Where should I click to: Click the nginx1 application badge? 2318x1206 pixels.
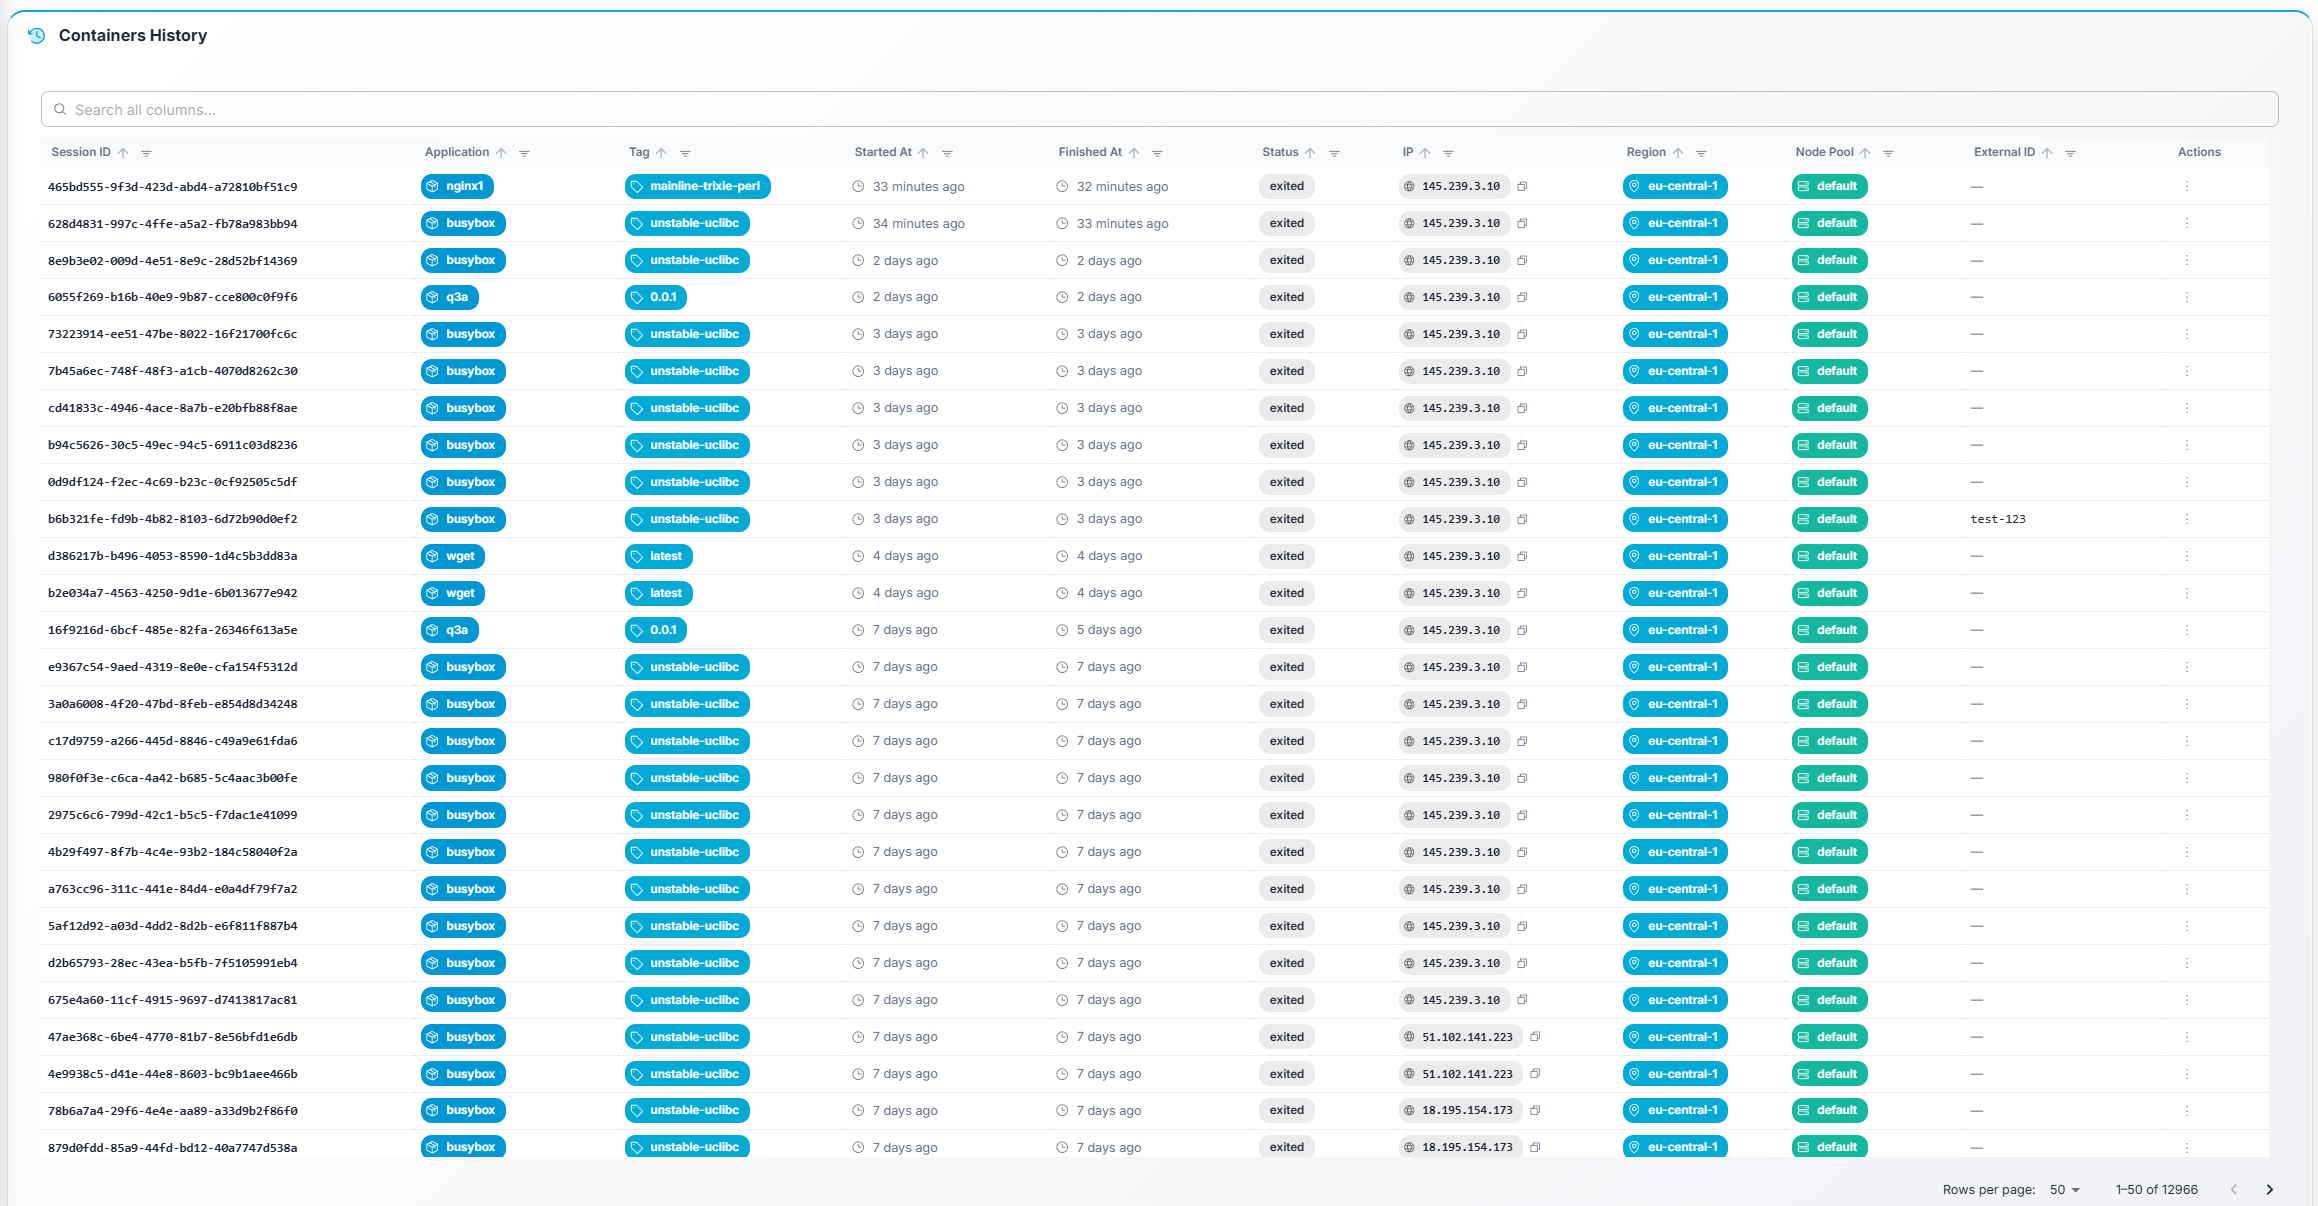click(456, 186)
